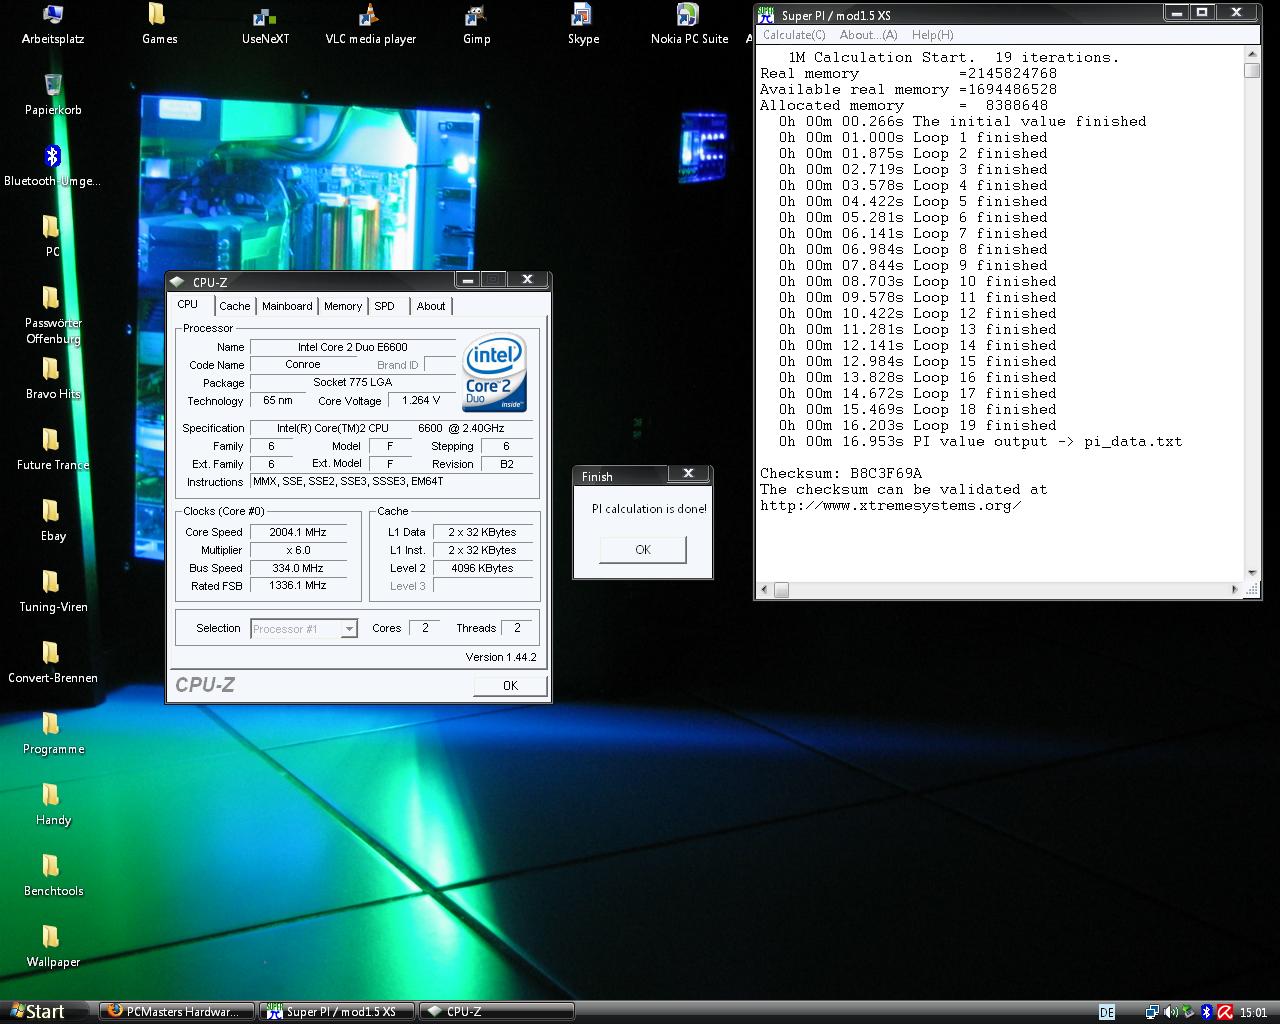Open the PCMasters Firefox taskbar item
1280x1024 pixels.
click(176, 1011)
